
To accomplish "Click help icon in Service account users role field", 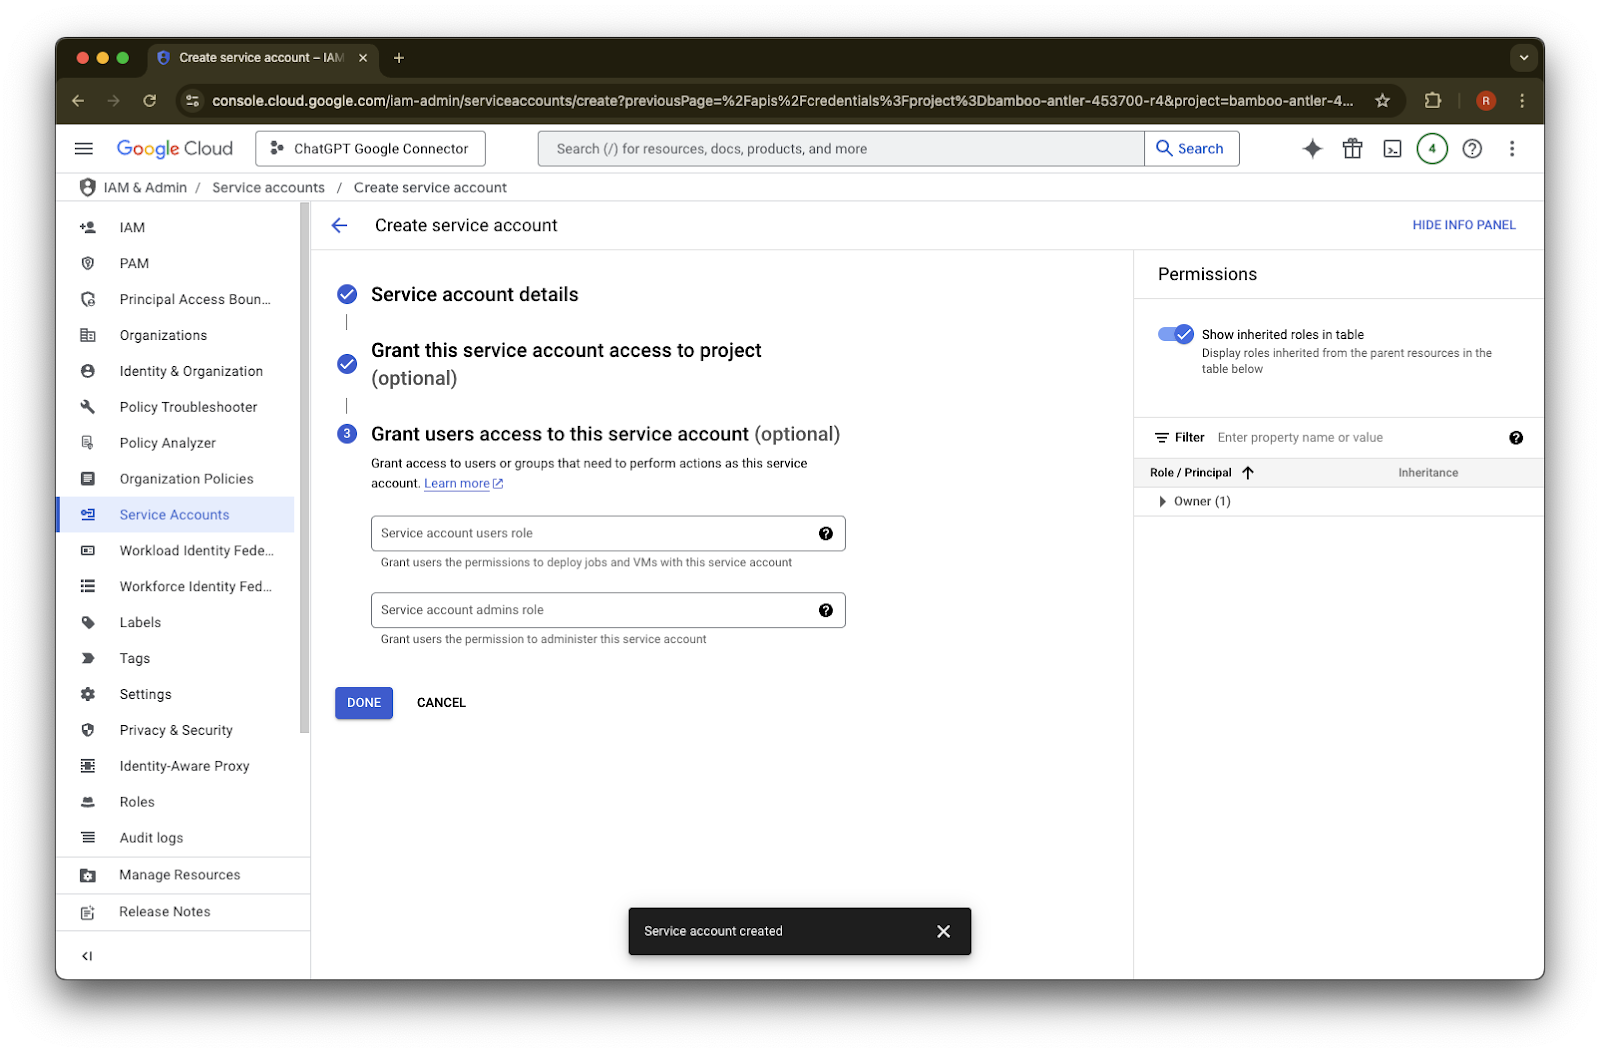I will (826, 534).
